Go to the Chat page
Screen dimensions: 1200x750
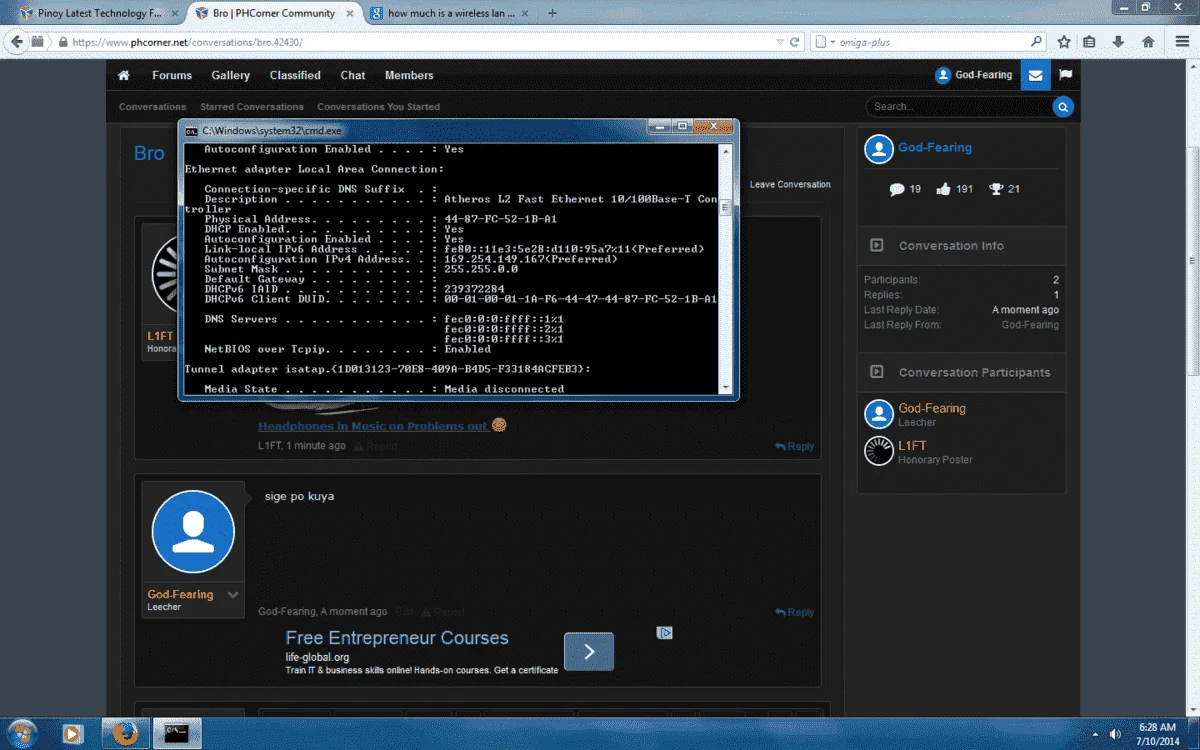(x=353, y=75)
